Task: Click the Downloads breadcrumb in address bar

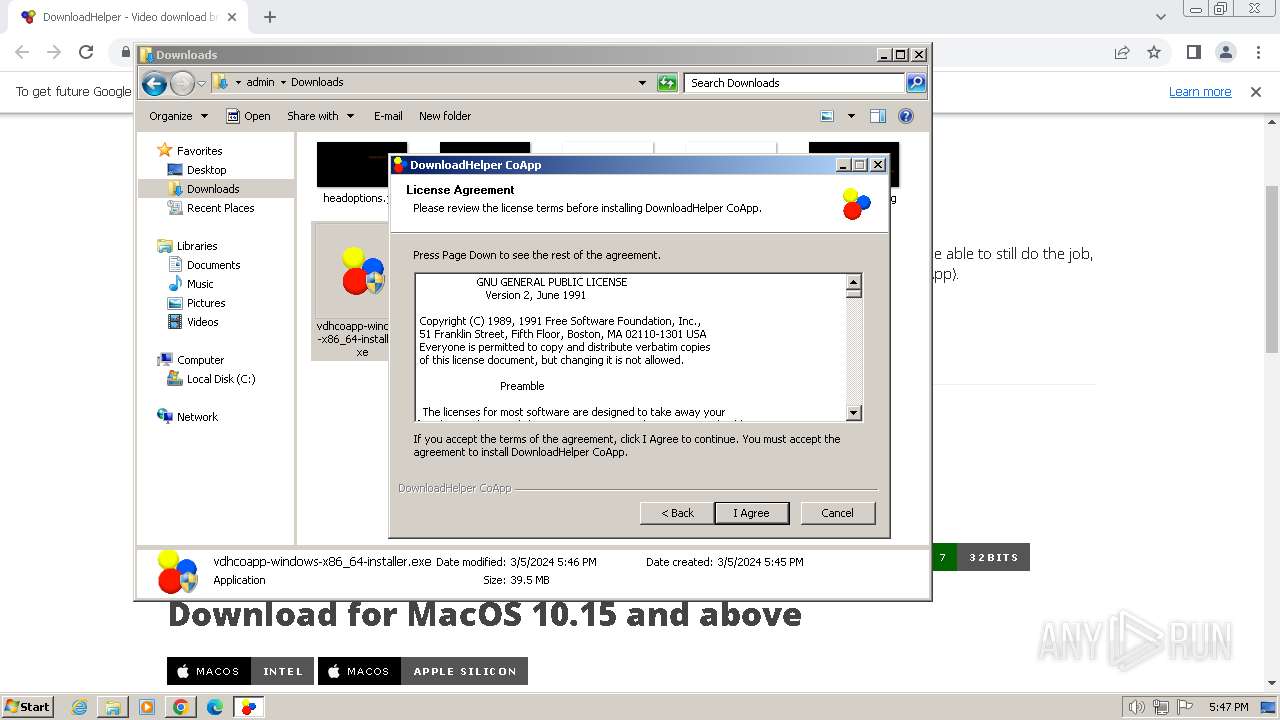Action: coord(317,83)
